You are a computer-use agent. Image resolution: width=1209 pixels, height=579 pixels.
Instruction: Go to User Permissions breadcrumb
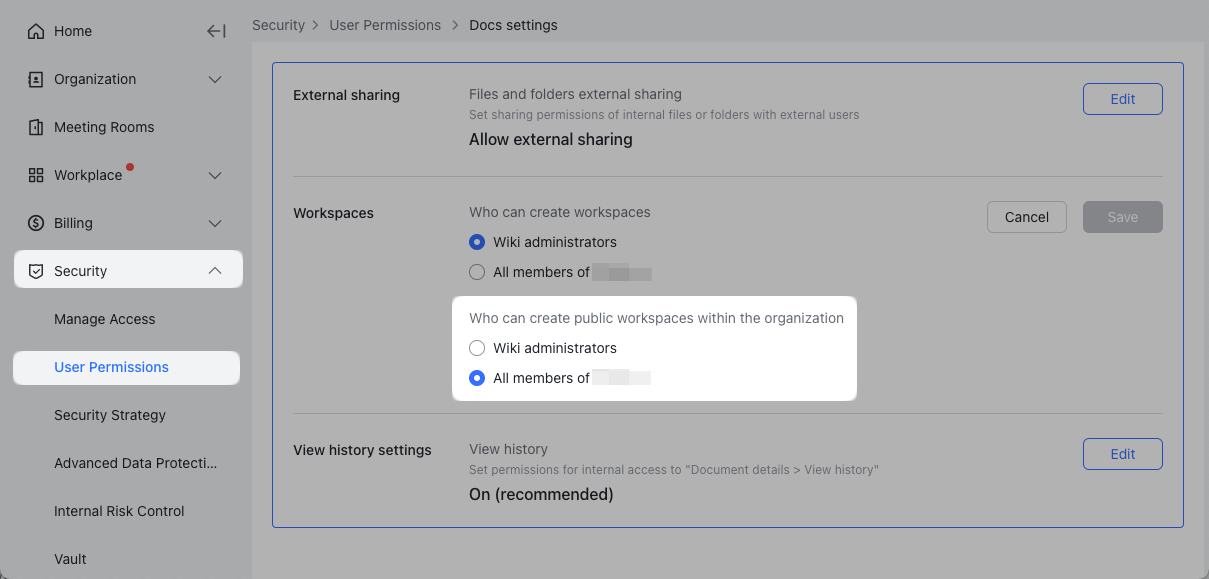[385, 25]
